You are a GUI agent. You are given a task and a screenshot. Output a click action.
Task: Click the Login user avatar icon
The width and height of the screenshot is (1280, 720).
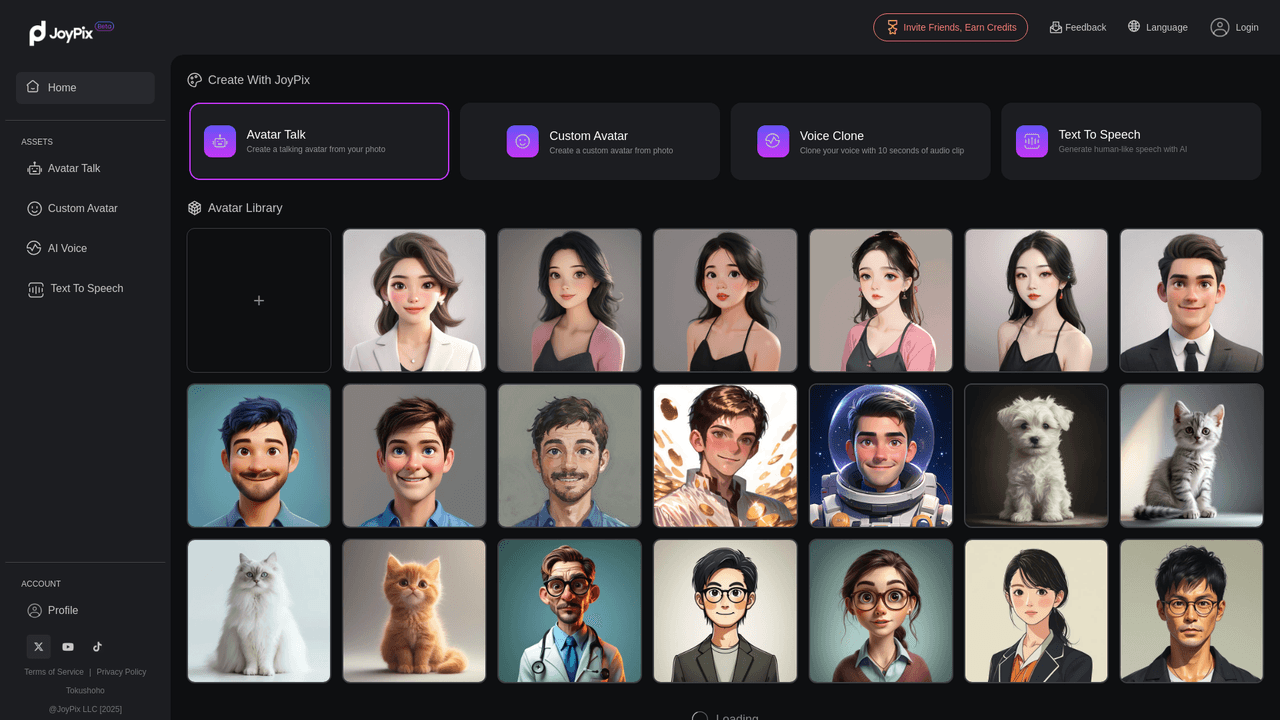tap(1220, 27)
